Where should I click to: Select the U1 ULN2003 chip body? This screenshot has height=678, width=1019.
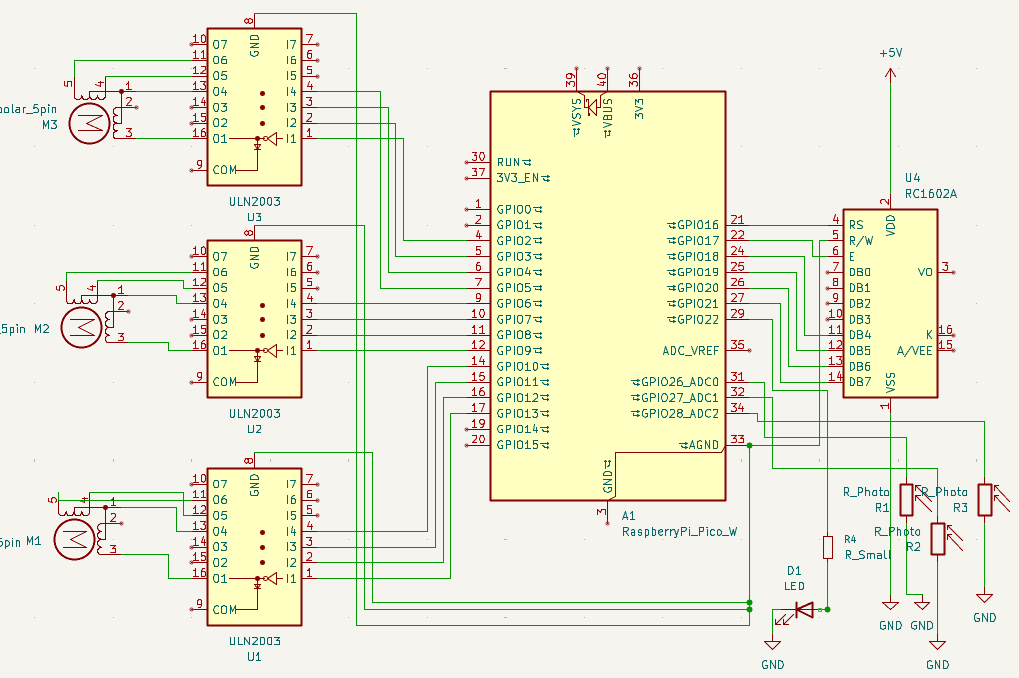click(x=254, y=547)
